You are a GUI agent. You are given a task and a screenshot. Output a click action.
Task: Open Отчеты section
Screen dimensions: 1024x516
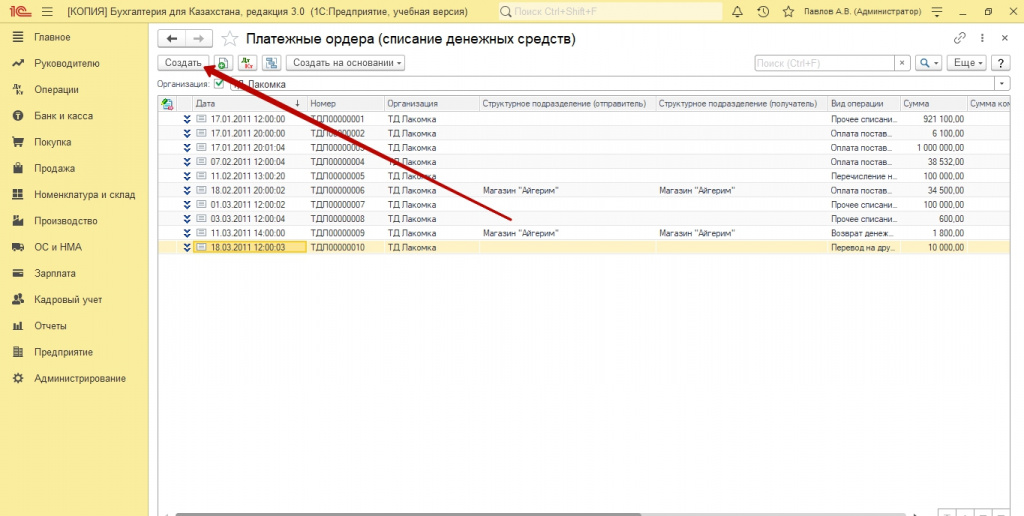click(50, 326)
